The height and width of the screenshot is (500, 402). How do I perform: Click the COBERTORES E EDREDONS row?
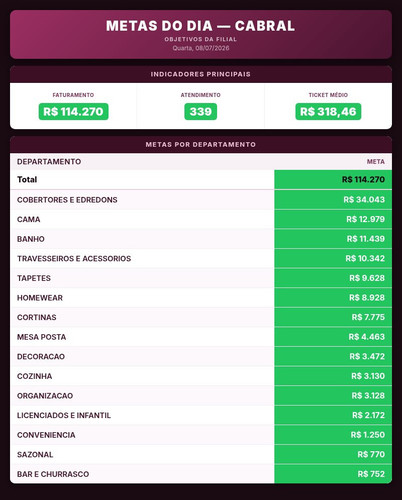point(201,200)
